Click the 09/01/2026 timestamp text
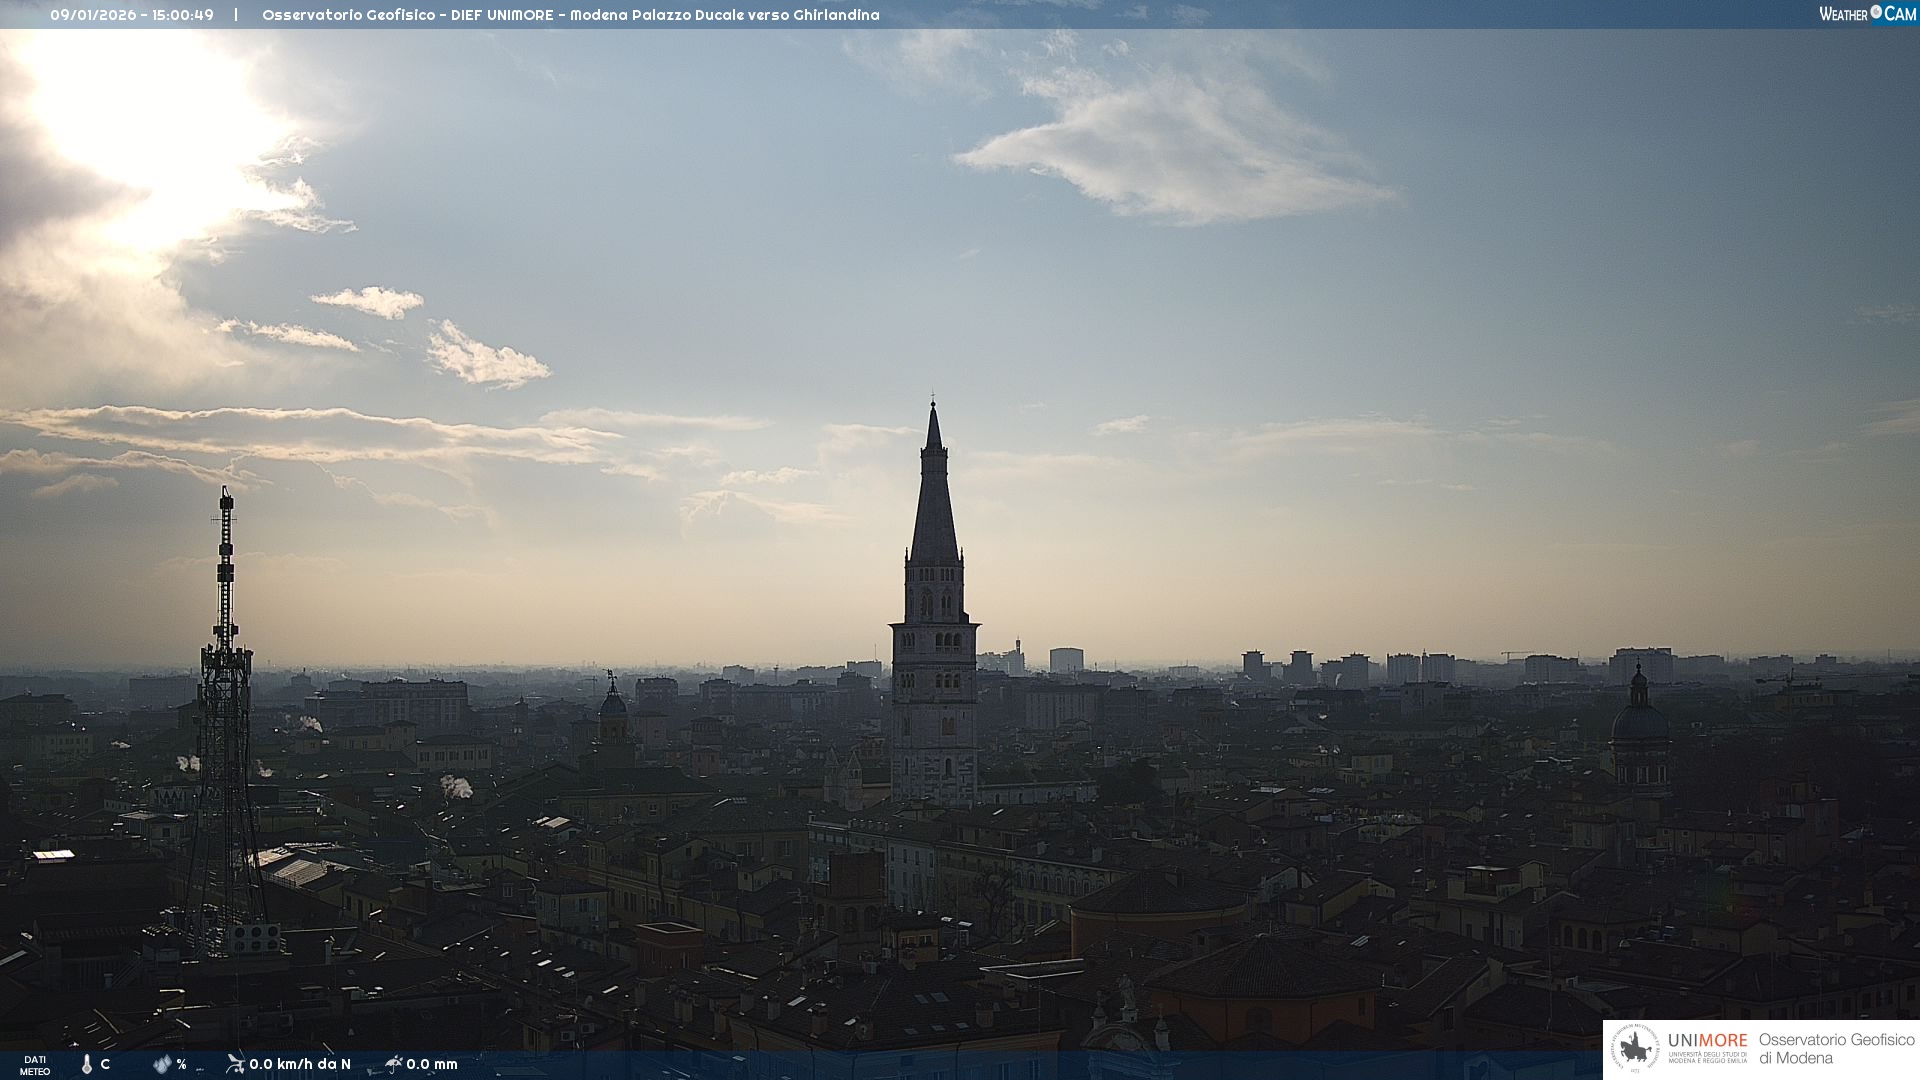Image resolution: width=1920 pixels, height=1080 pixels. [132, 15]
